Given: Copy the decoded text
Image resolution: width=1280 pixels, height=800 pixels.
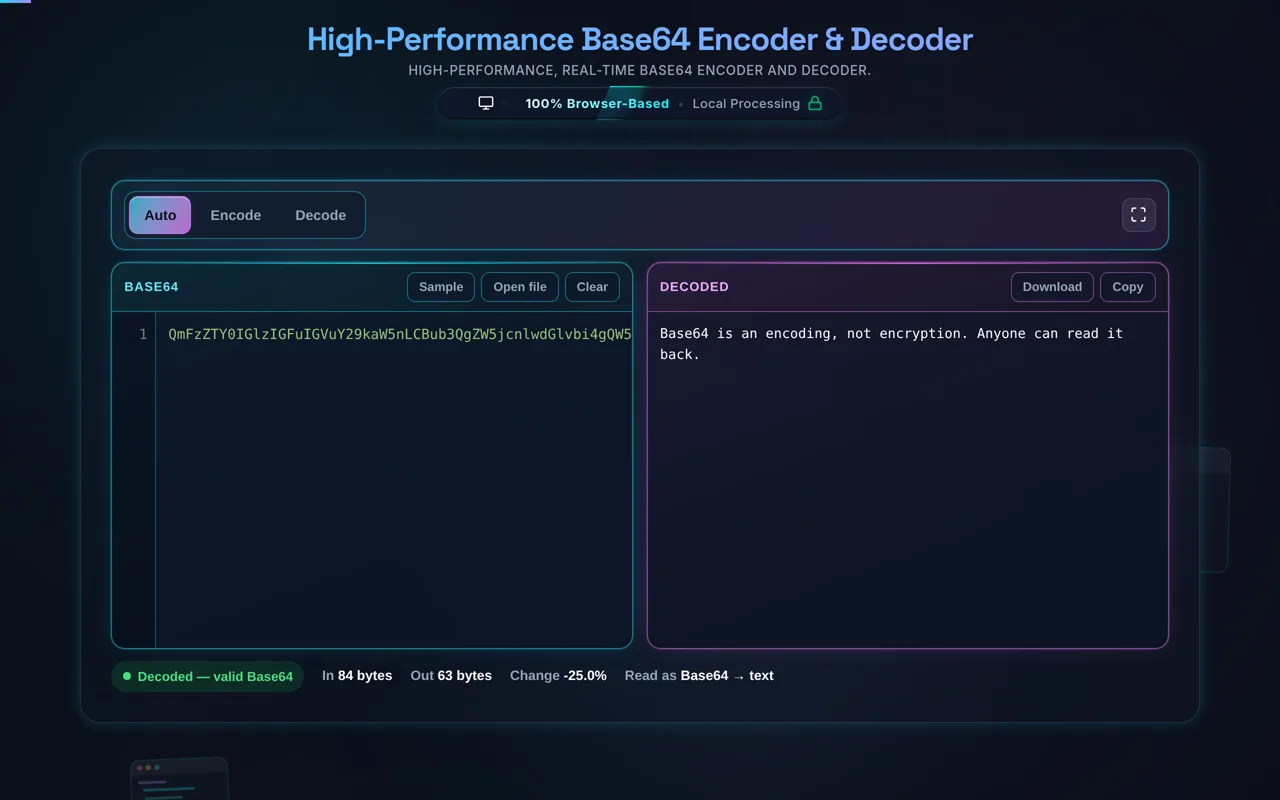Looking at the screenshot, I should tap(1128, 287).
